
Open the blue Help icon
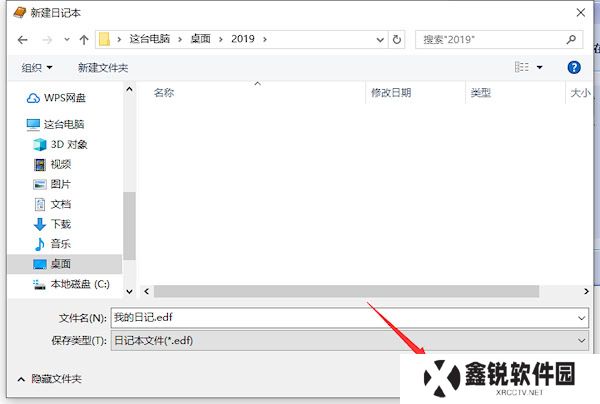click(574, 67)
